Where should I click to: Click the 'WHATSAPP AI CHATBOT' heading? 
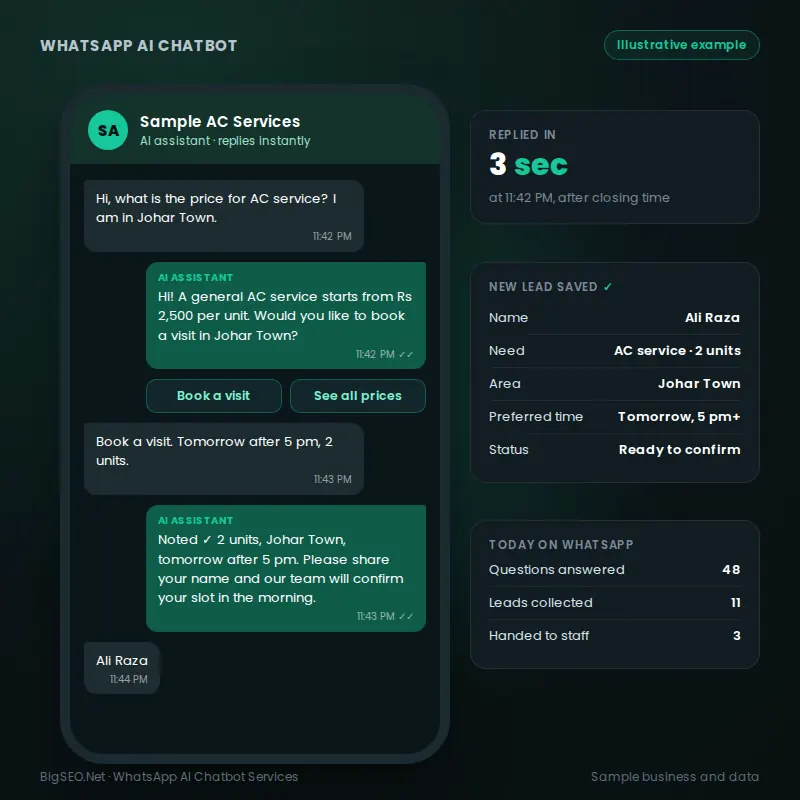pyautogui.click(x=139, y=46)
